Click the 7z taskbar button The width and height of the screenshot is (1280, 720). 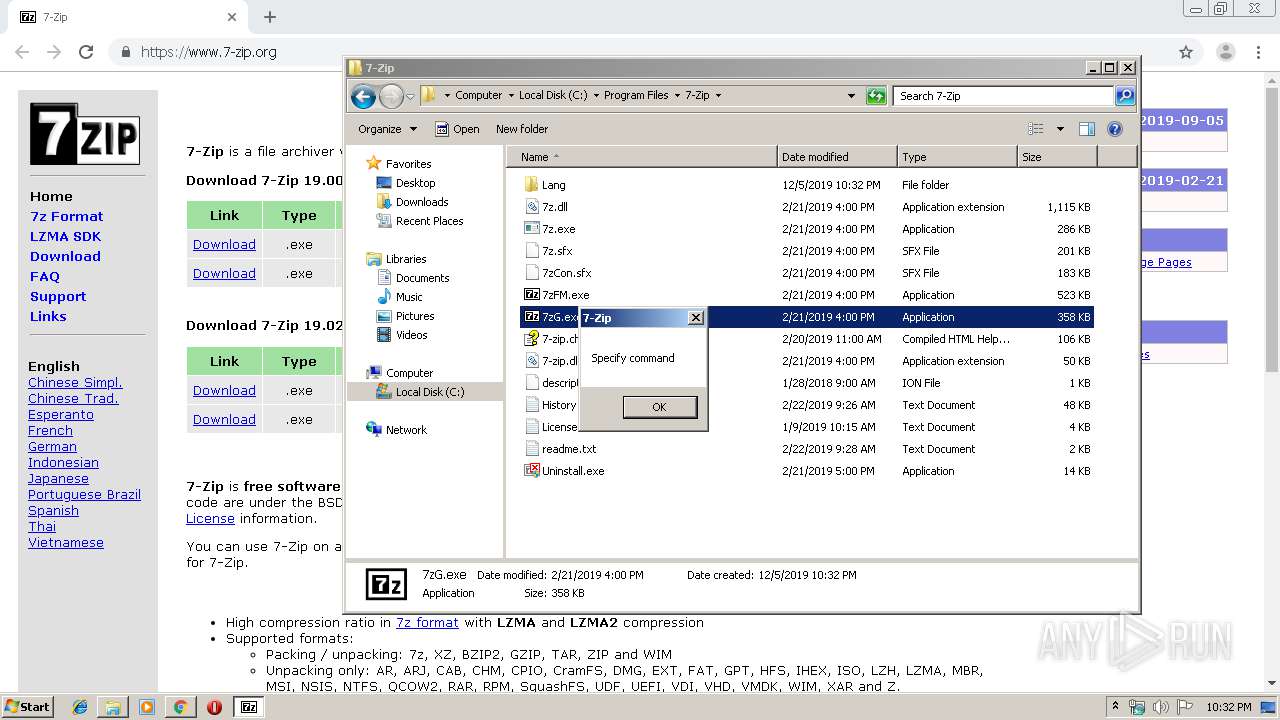(x=249, y=707)
